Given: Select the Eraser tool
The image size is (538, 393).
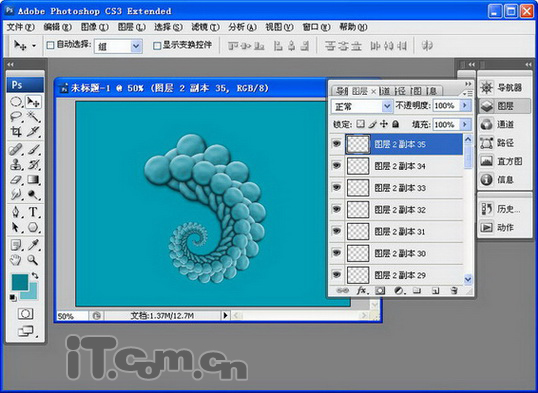Looking at the screenshot, I should click(x=16, y=180).
